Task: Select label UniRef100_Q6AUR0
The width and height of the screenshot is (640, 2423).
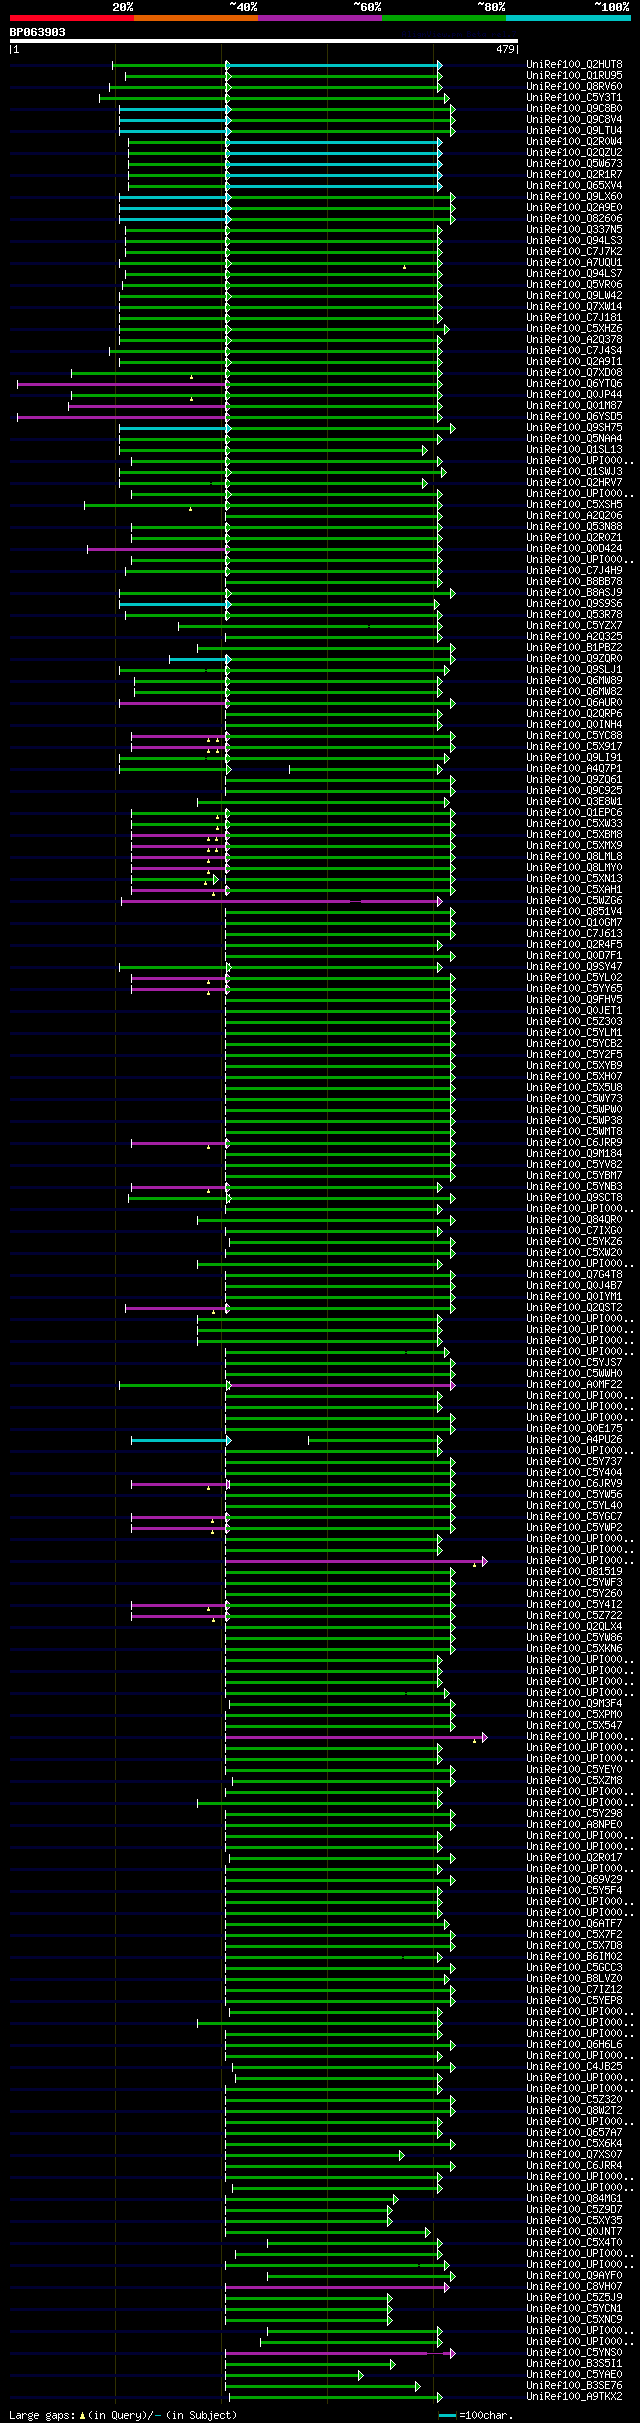Action: point(574,703)
